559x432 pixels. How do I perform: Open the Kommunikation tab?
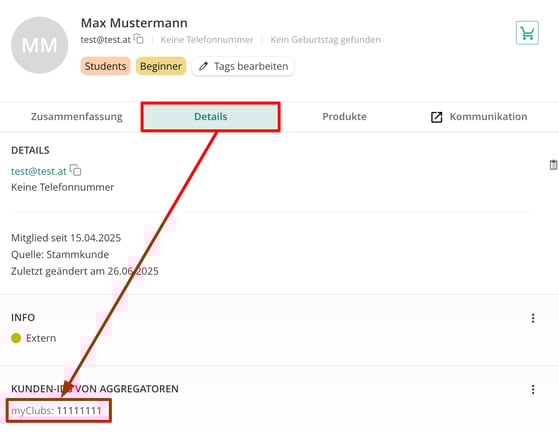click(479, 117)
